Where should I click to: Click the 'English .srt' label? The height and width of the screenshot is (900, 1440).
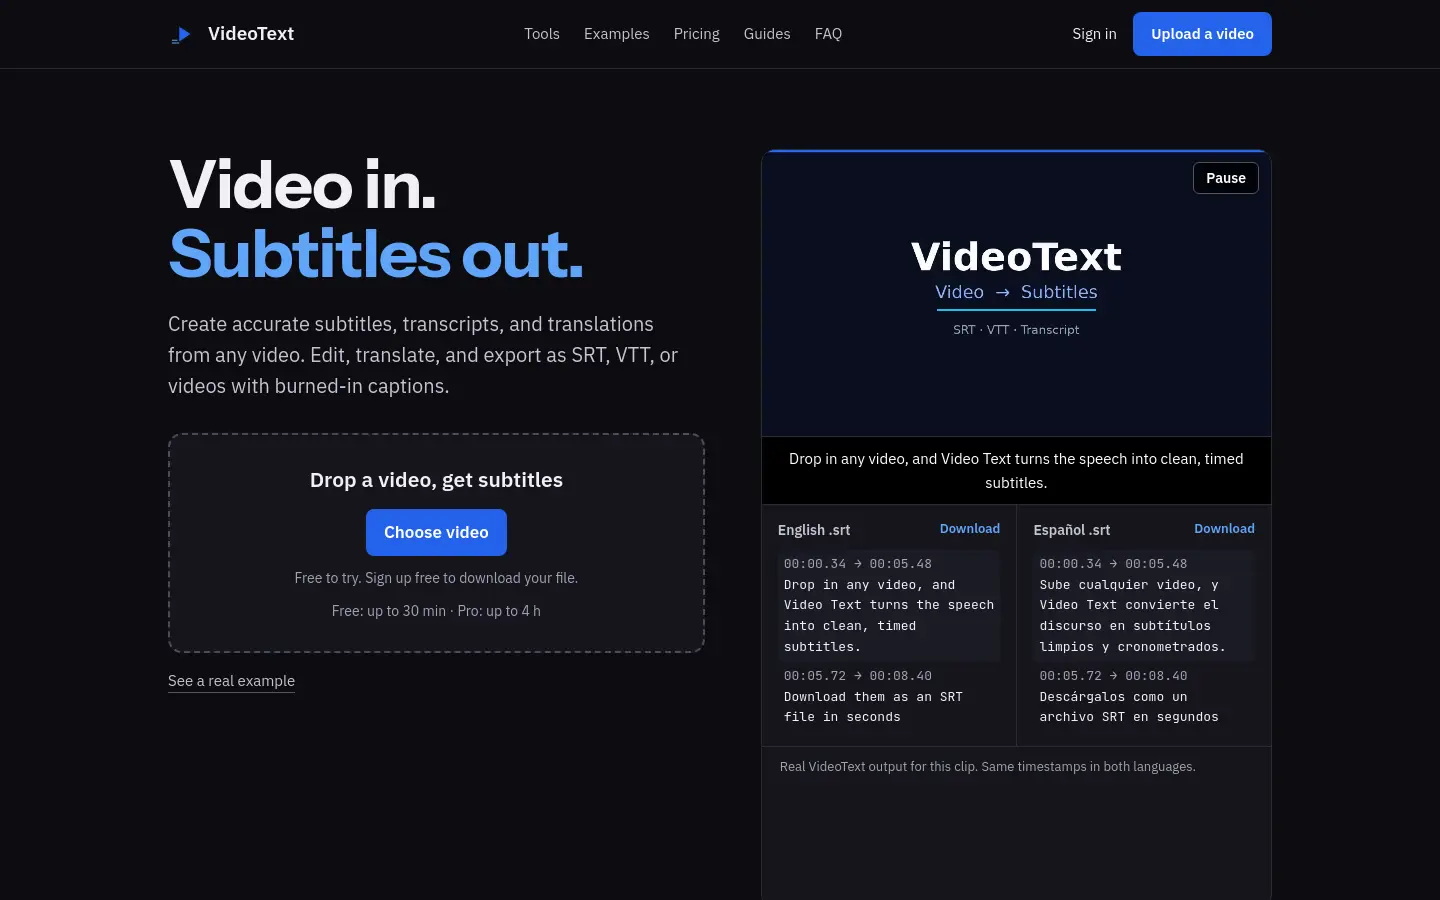pos(814,530)
